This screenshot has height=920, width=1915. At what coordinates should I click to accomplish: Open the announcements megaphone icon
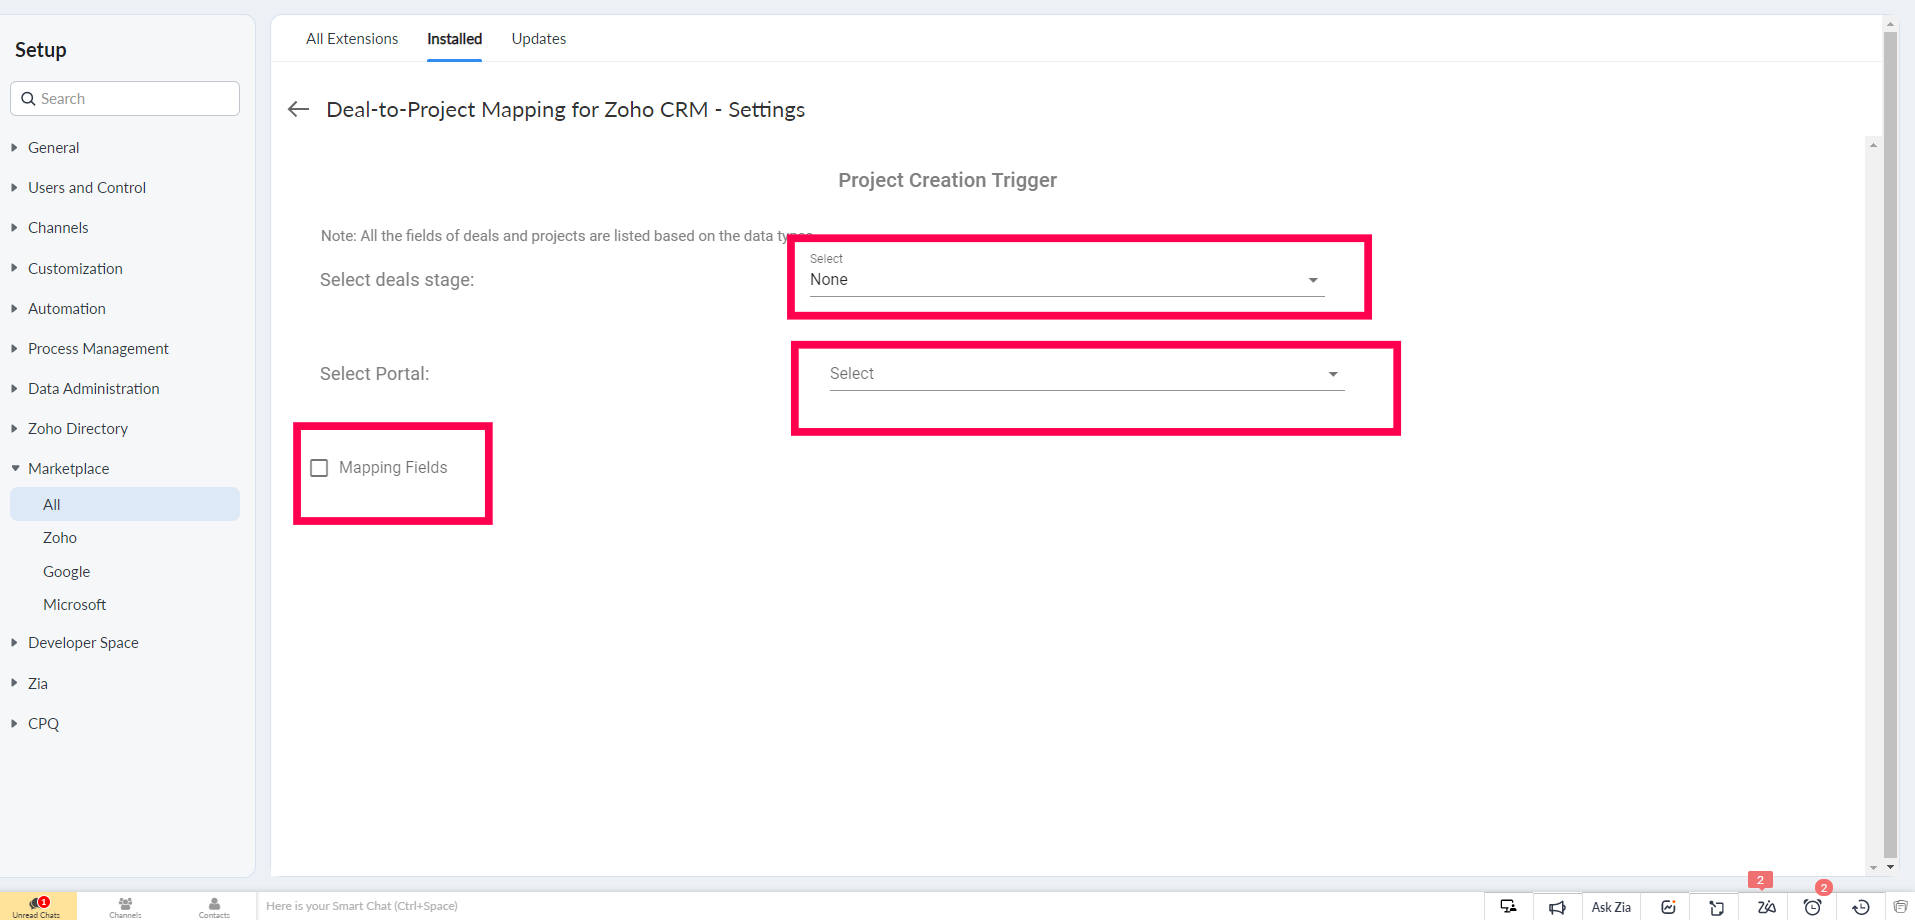pos(1557,907)
